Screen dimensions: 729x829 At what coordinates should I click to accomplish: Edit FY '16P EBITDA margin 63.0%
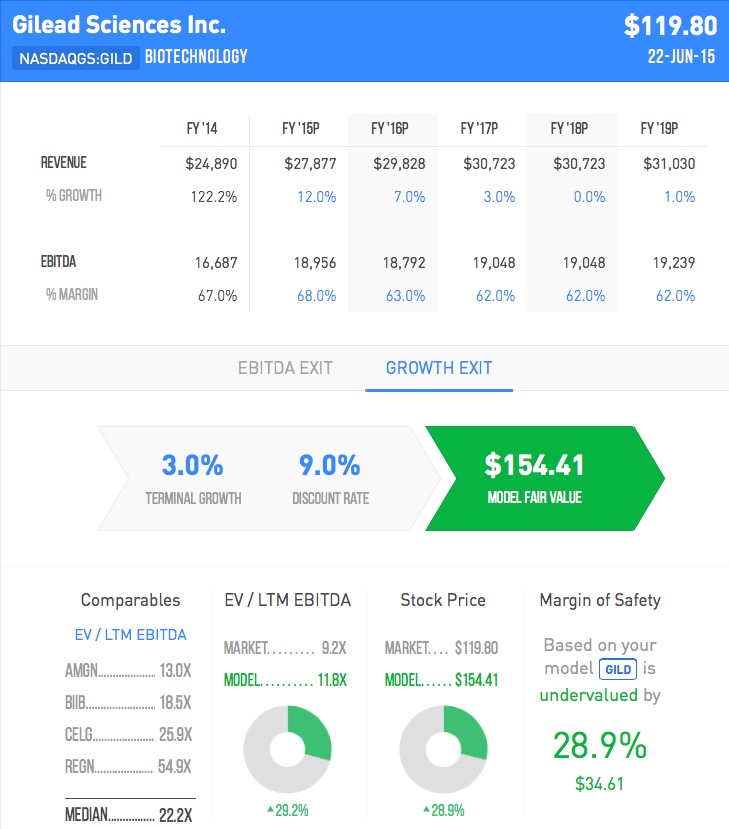405,296
